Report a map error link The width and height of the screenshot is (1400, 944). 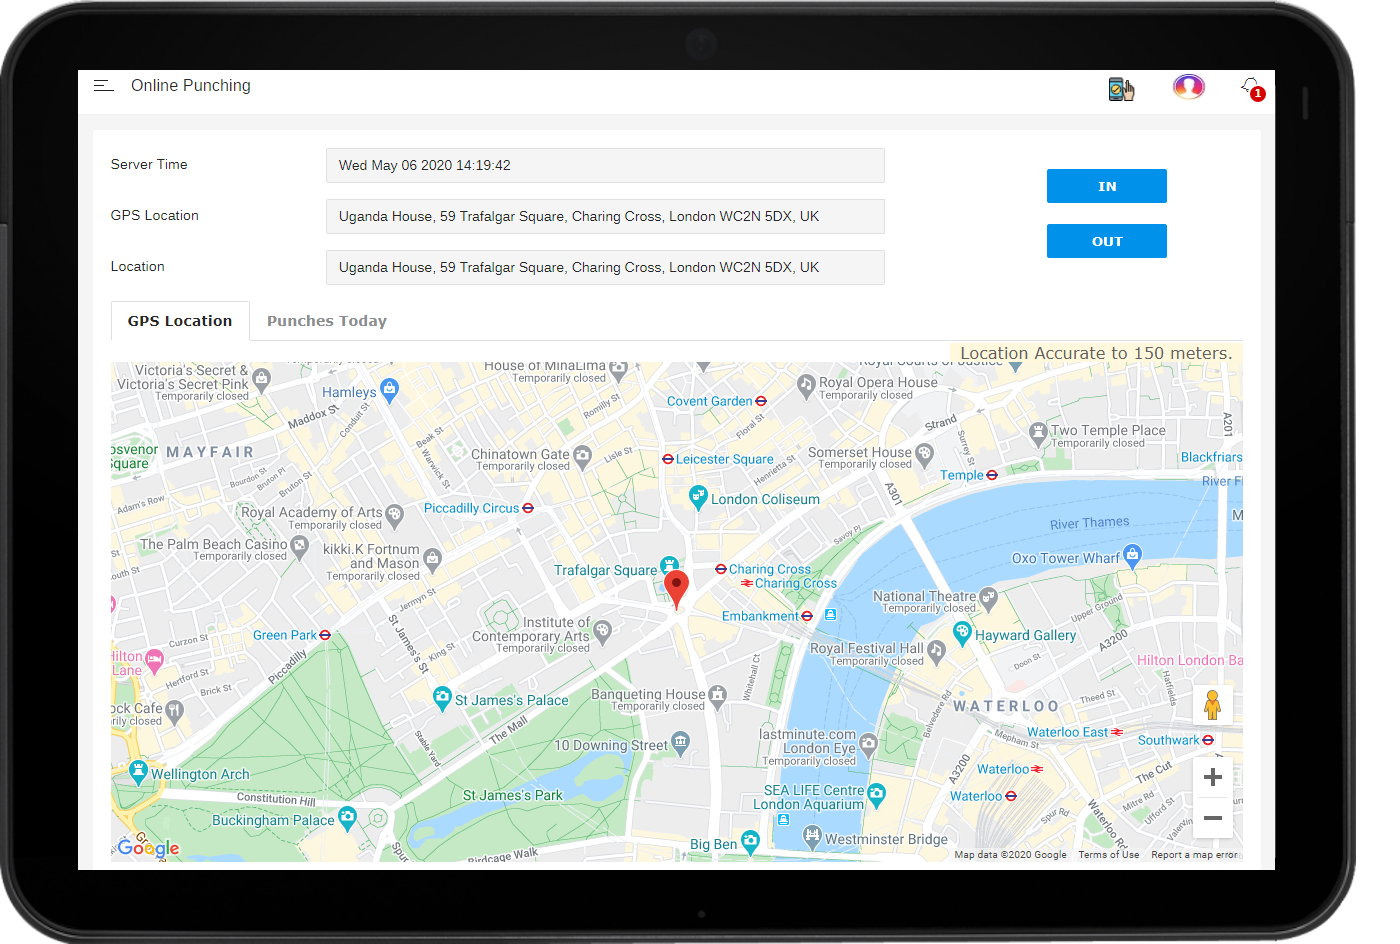point(1194,855)
